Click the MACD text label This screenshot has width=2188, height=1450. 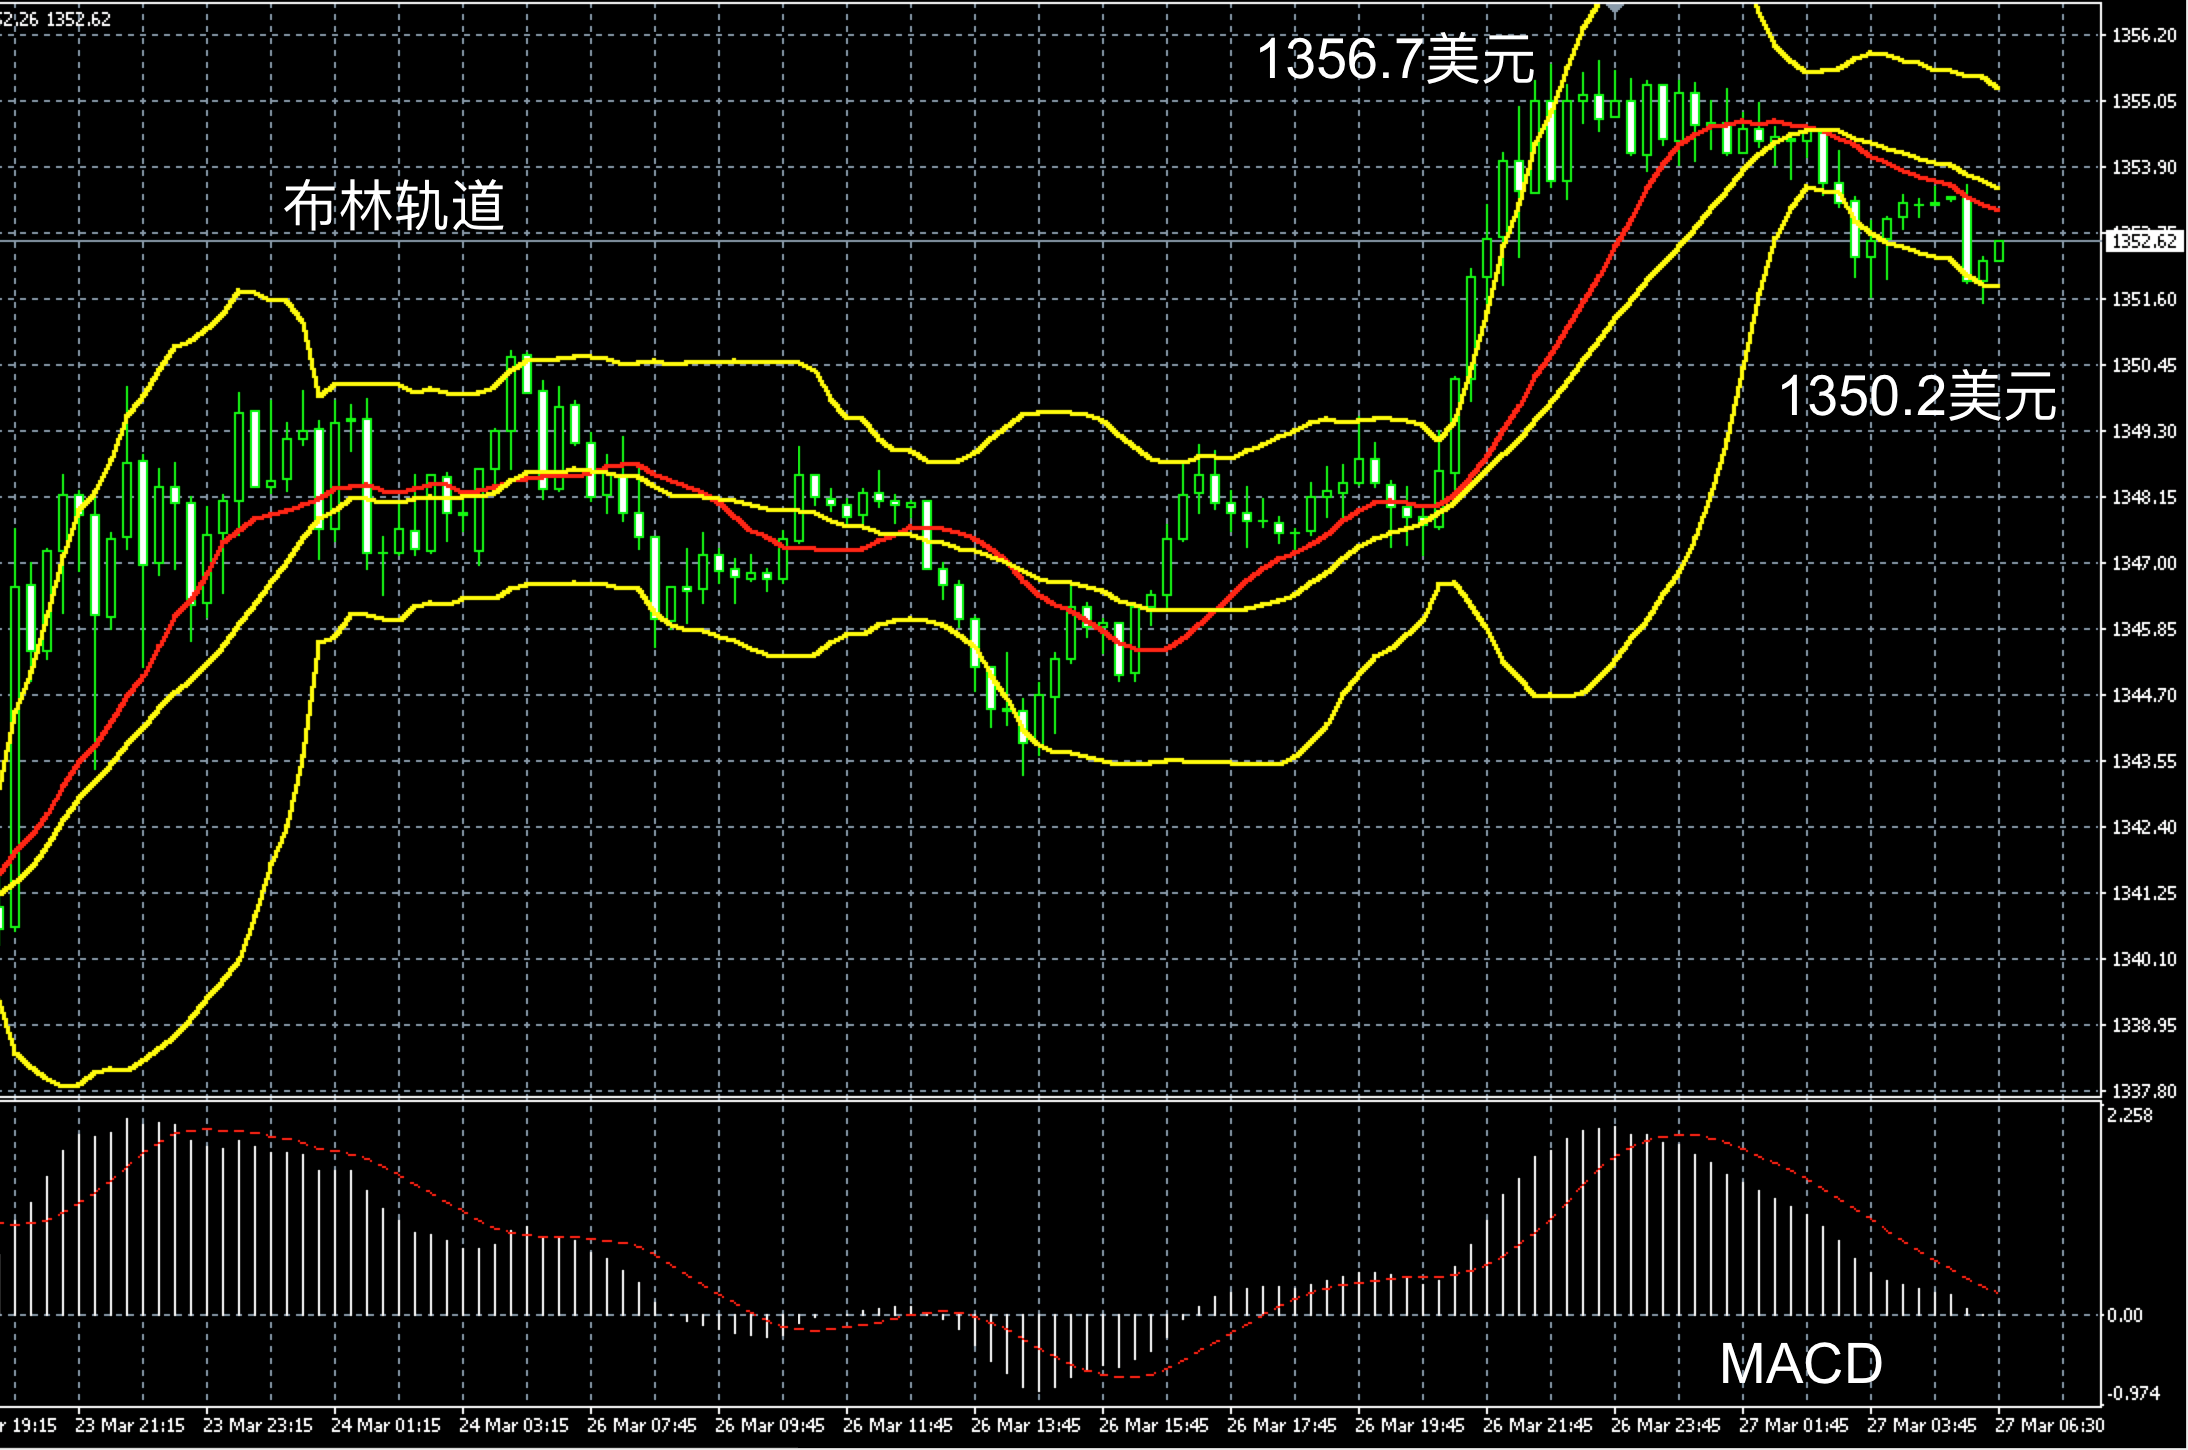pyautogui.click(x=1800, y=1364)
